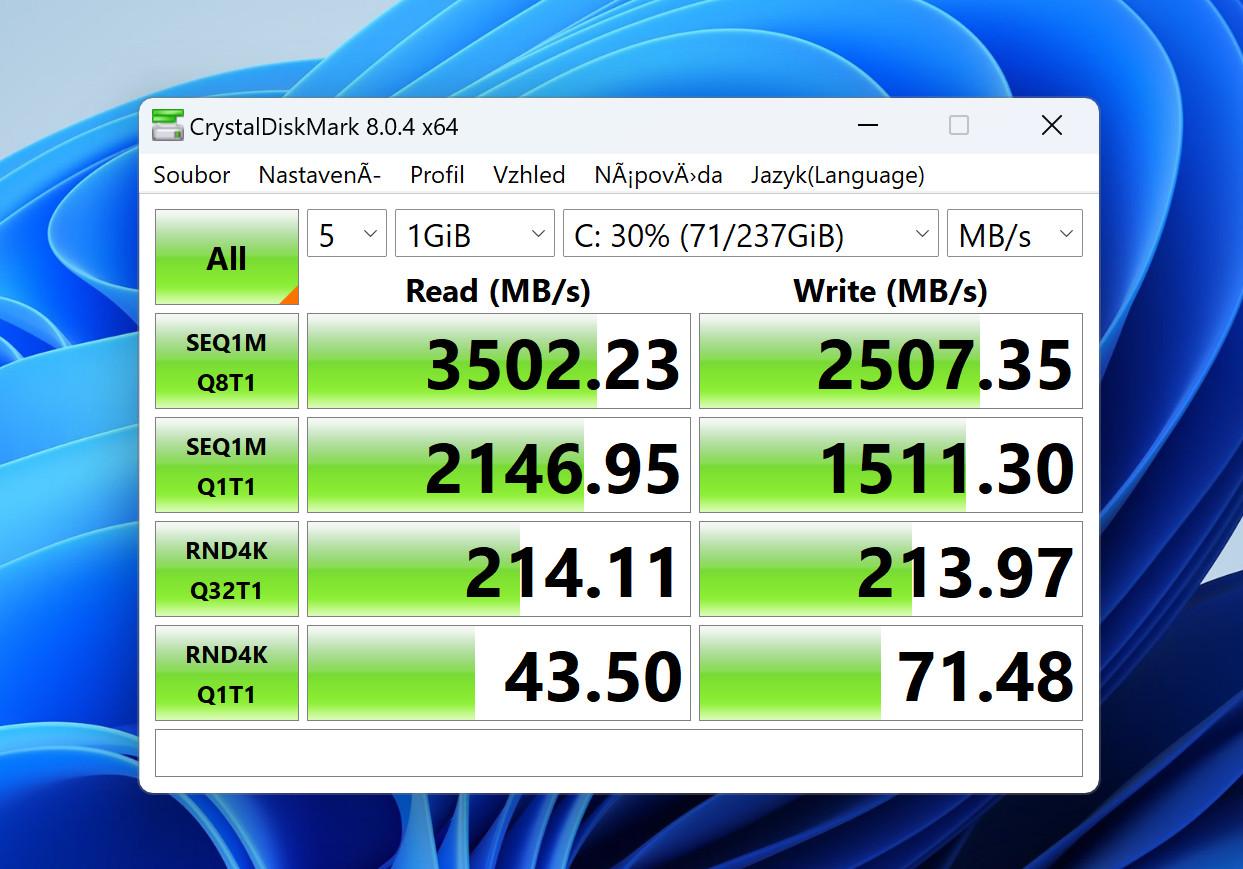Click the 71.48 random write result
Viewport: 1243px width, 869px height.
click(x=891, y=673)
